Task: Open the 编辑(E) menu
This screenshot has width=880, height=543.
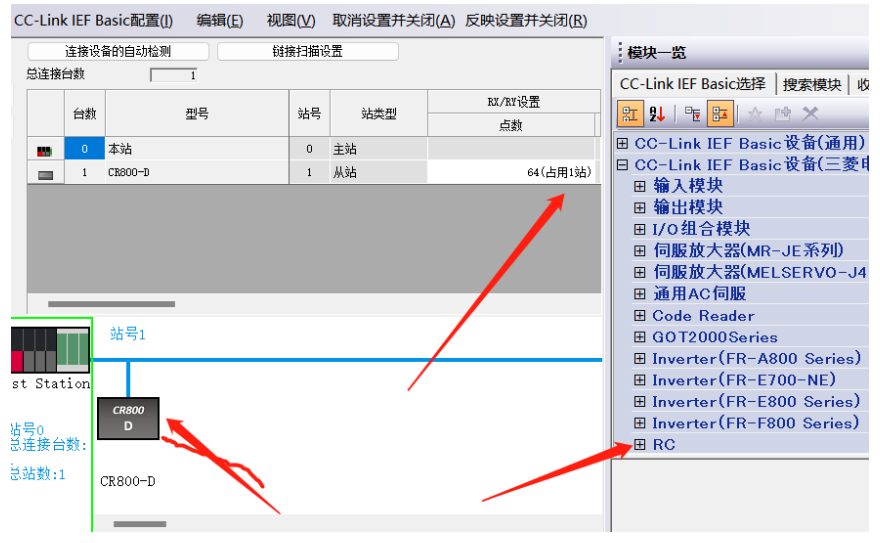Action: pyautogui.click(x=219, y=21)
